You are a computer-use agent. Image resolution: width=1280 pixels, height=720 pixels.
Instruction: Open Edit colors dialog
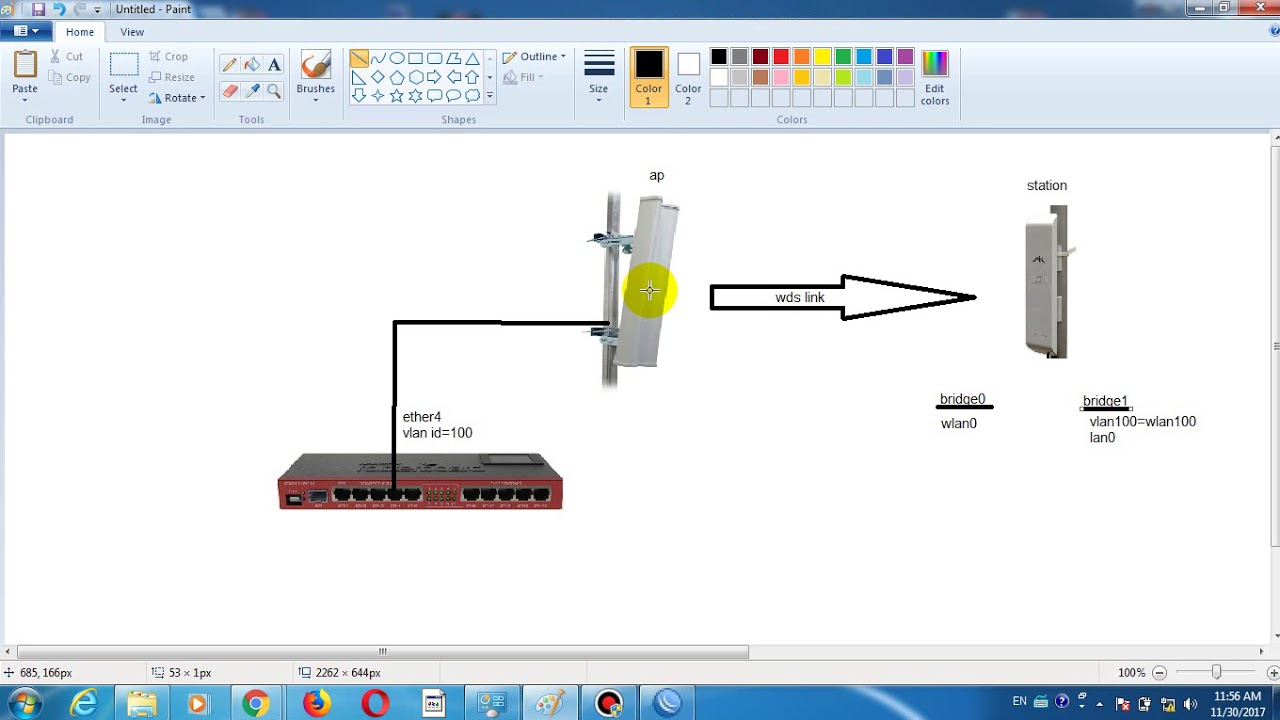tap(935, 77)
